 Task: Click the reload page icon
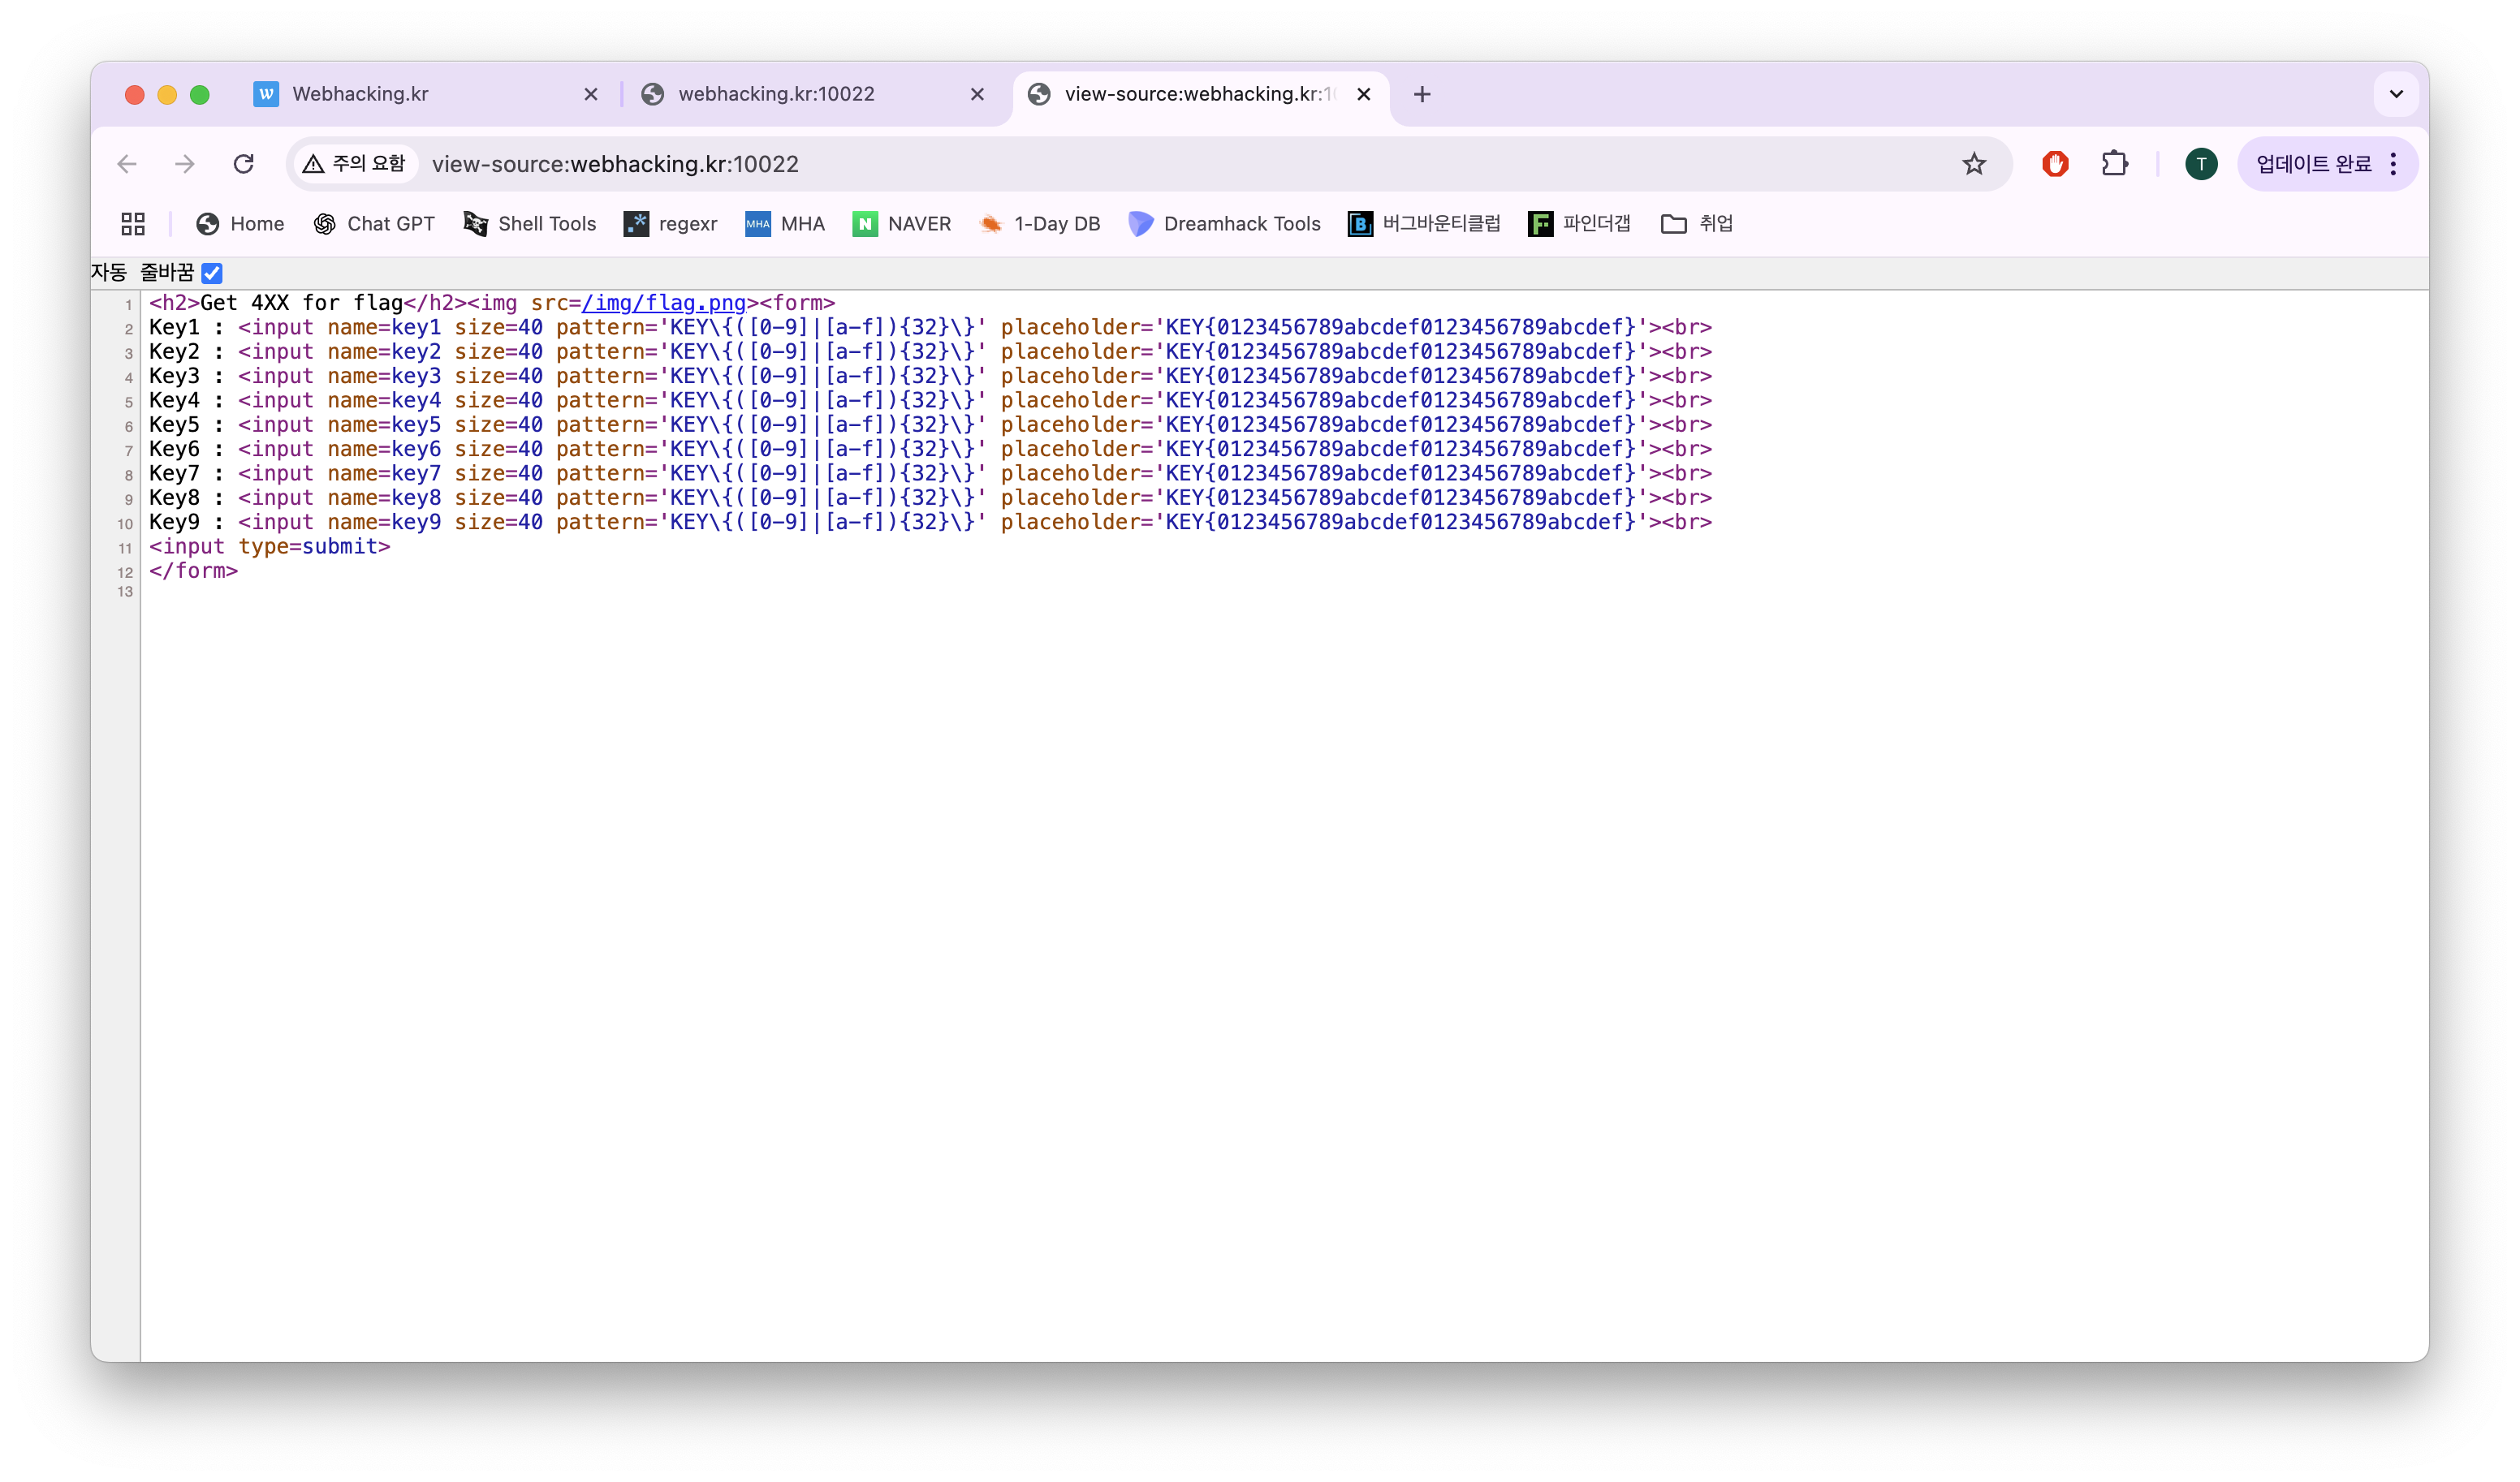tap(243, 164)
